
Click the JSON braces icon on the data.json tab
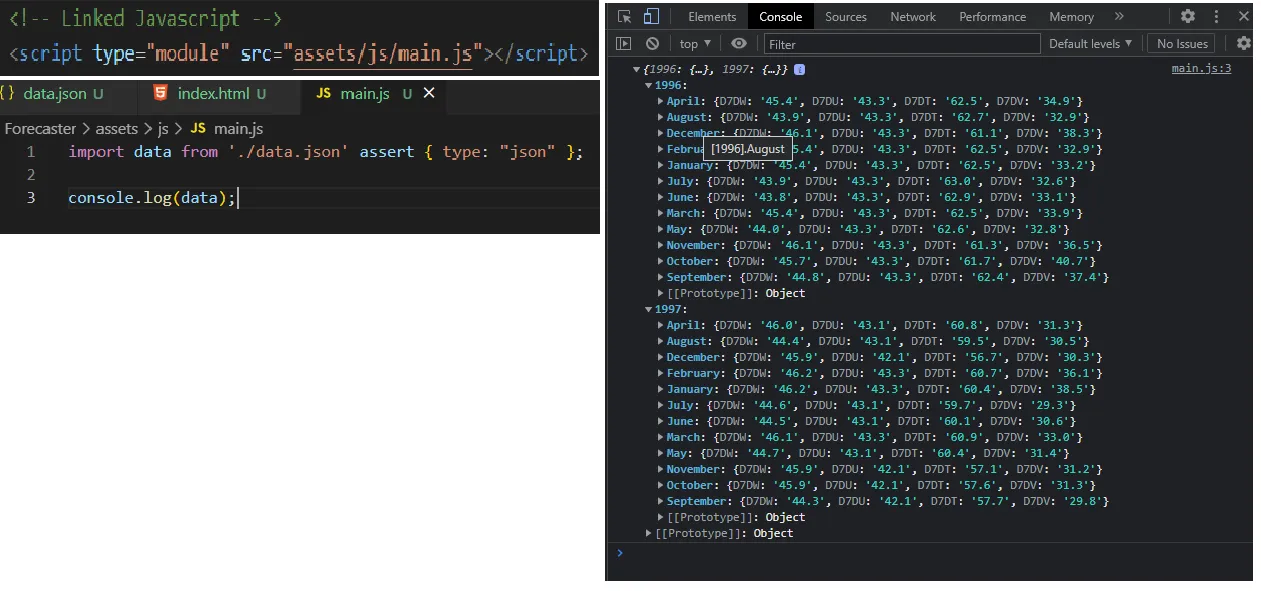point(7,93)
